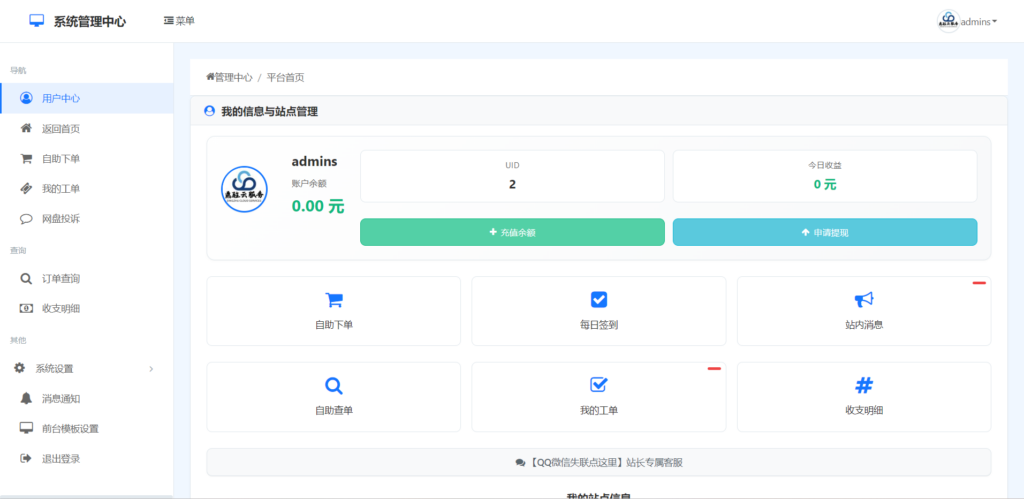Toggle the 菜单 sidebar collapse button
Image resolution: width=1024 pixels, height=499 pixels.
(x=179, y=21)
